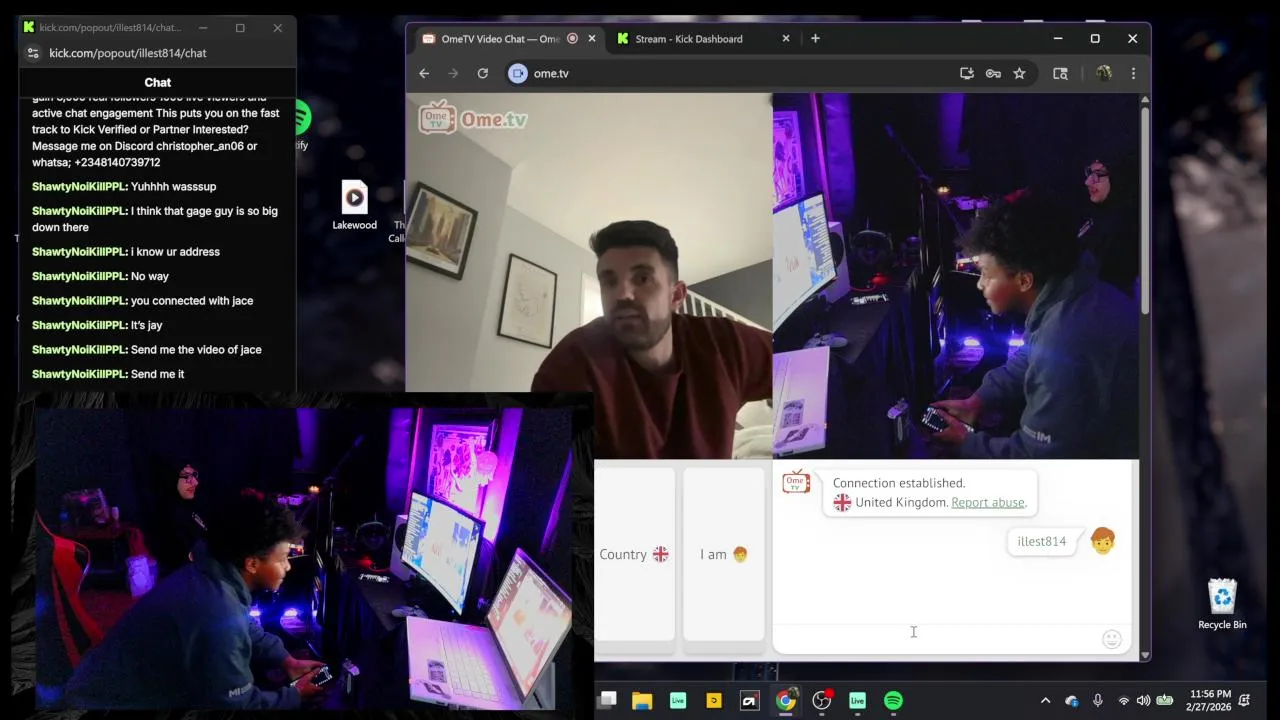Click the message "Send me the video of jace"
Viewport: 1280px width, 720px height.
(196, 350)
